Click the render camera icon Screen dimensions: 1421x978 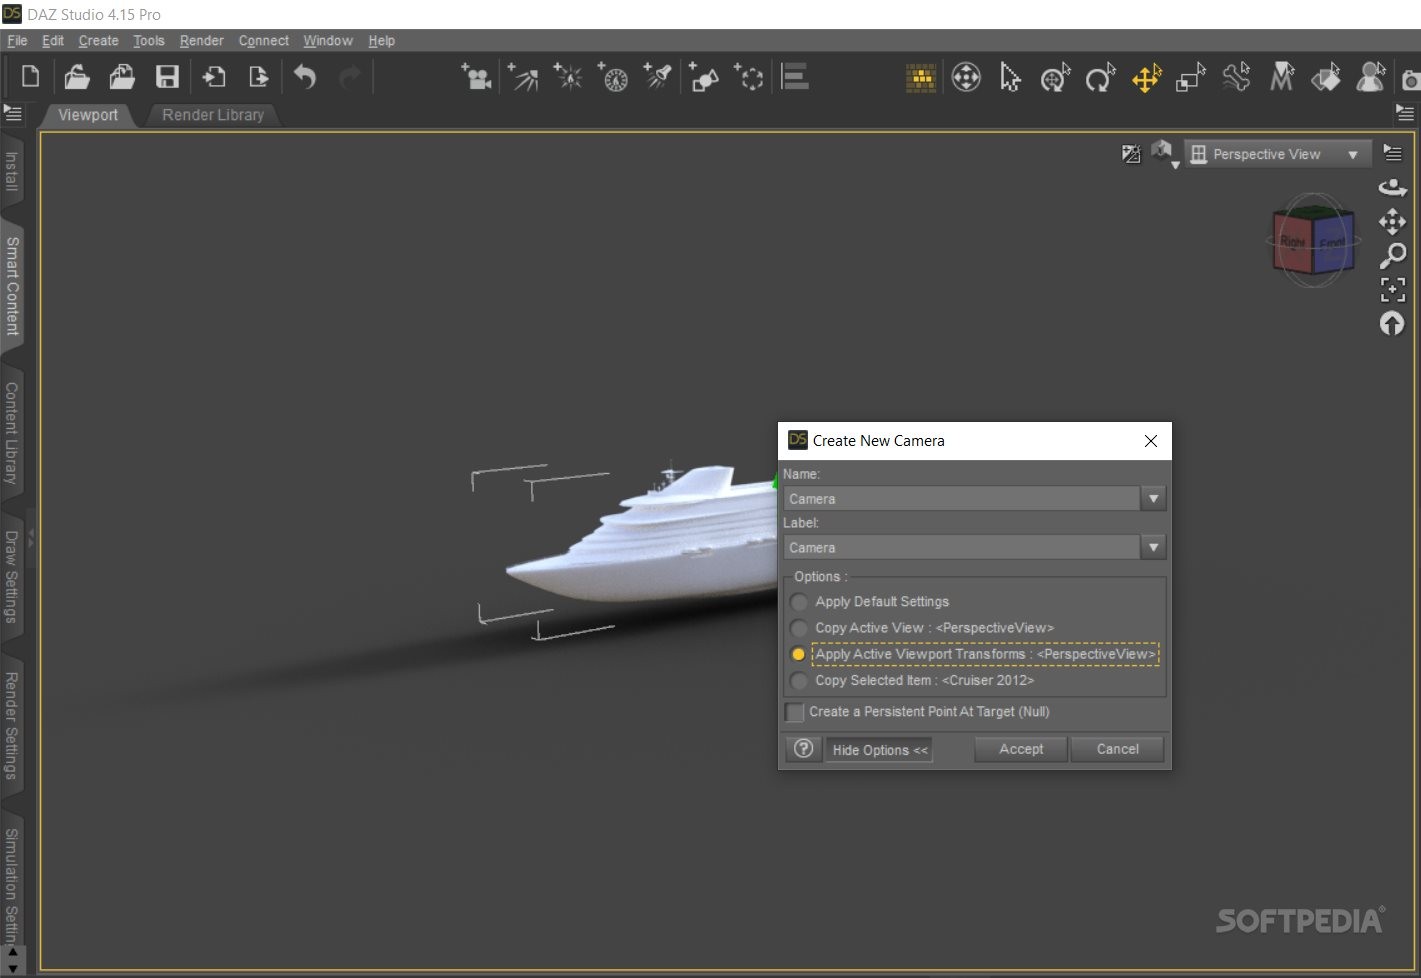coord(1410,79)
